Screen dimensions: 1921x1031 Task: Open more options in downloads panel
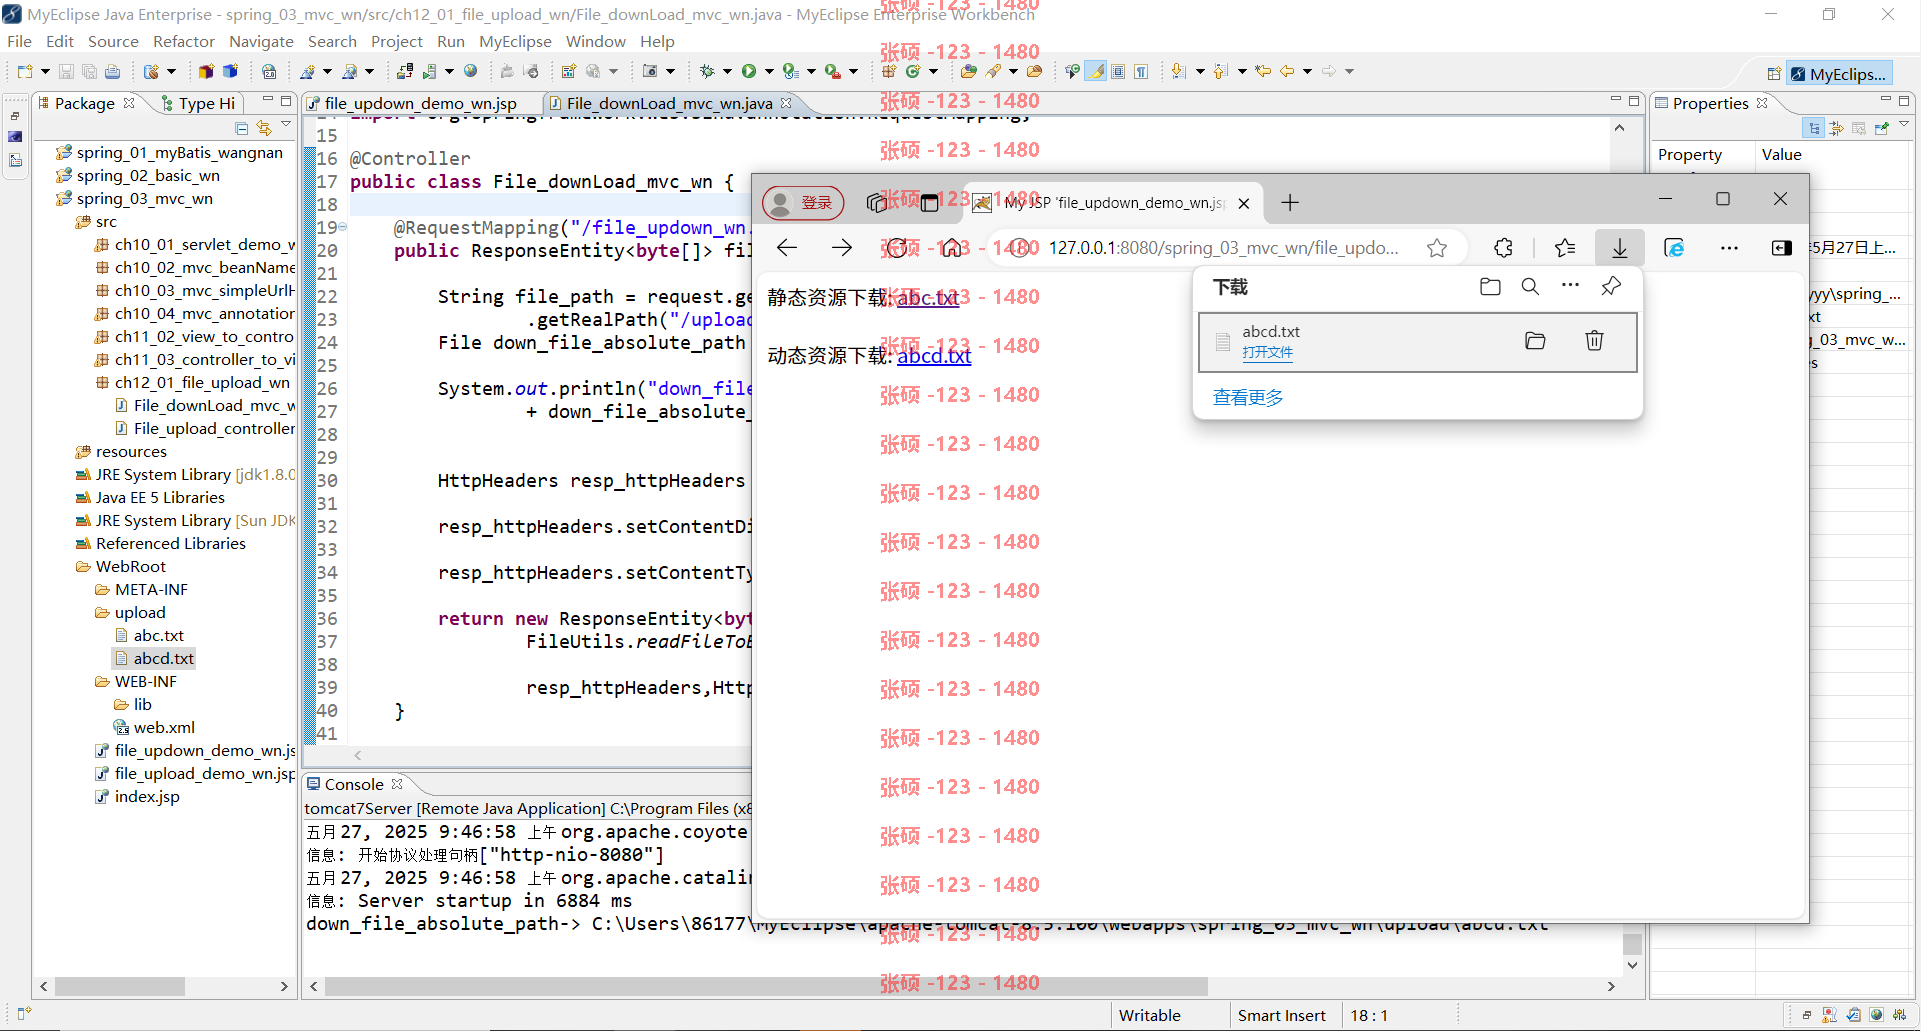click(x=1570, y=286)
